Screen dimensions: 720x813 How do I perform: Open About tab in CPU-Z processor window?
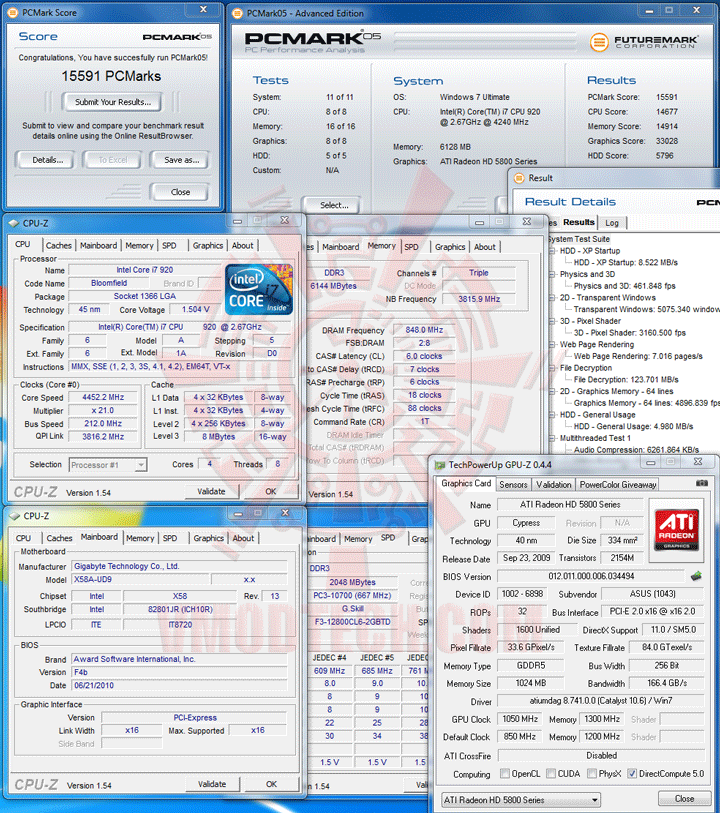pos(243,246)
